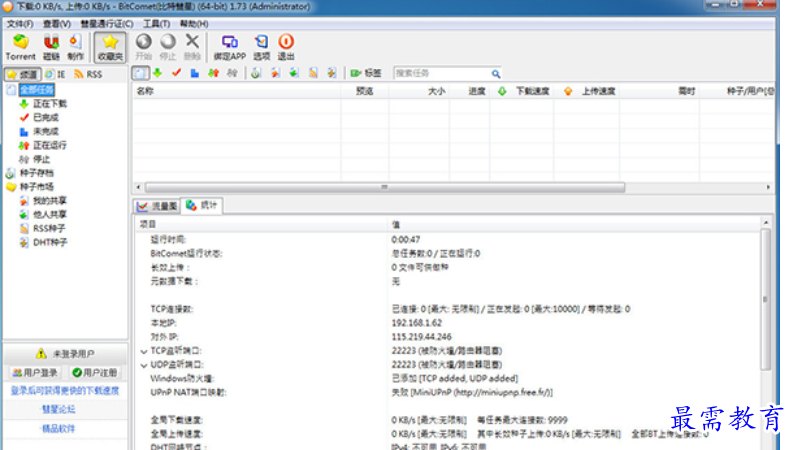792x450 pixels.
Task: Open the 文件(F) menu
Action: coord(20,24)
